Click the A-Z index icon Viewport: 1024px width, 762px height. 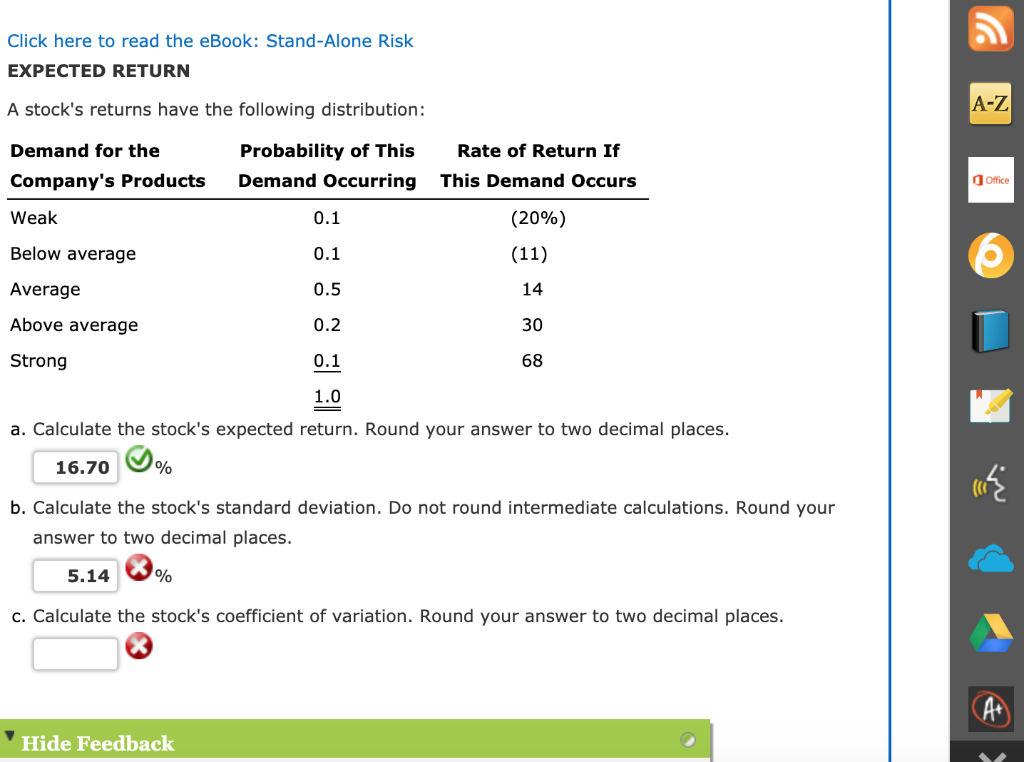point(991,103)
